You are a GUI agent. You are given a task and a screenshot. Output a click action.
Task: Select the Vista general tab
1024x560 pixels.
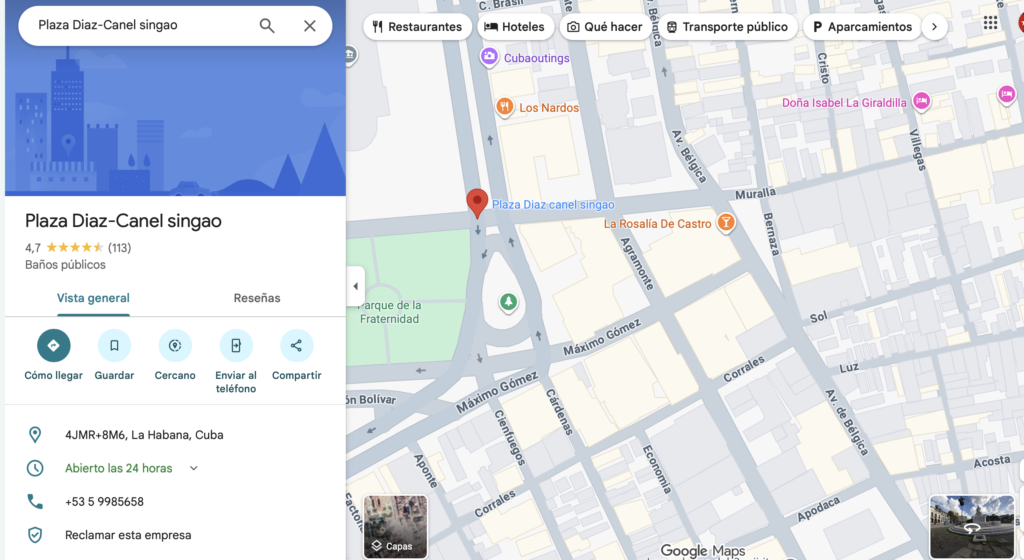(93, 298)
